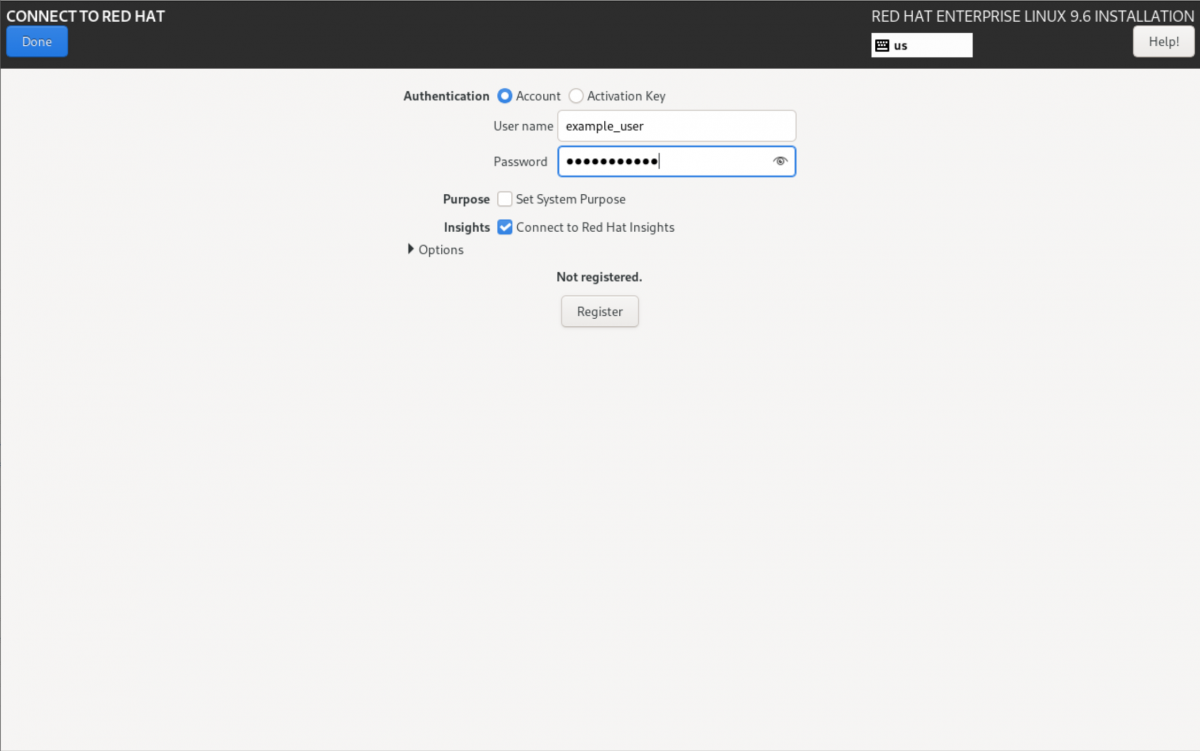
Task: Click inside the Password field
Action: click(x=665, y=161)
